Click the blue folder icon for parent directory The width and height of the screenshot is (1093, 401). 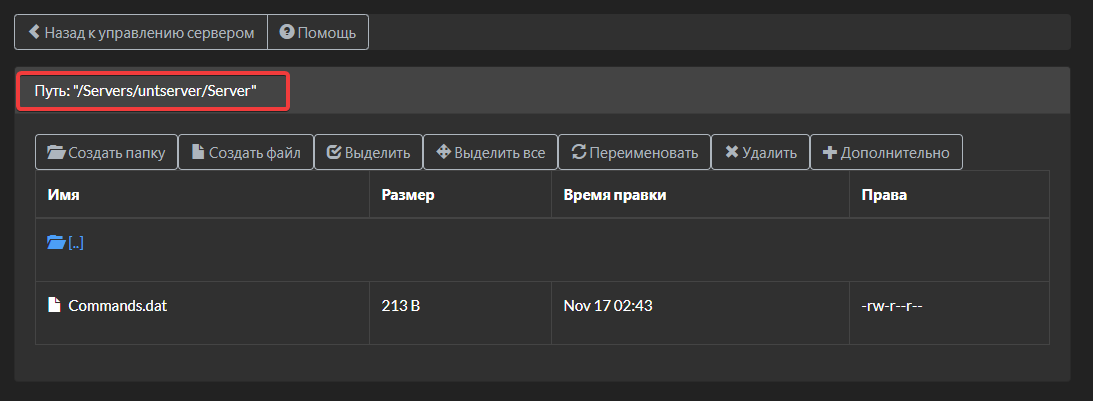point(56,243)
